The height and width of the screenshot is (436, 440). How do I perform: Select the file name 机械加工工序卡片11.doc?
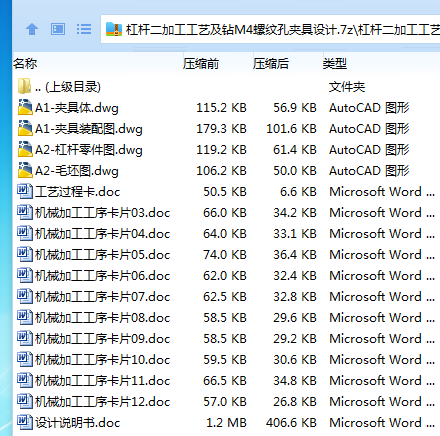(103, 381)
